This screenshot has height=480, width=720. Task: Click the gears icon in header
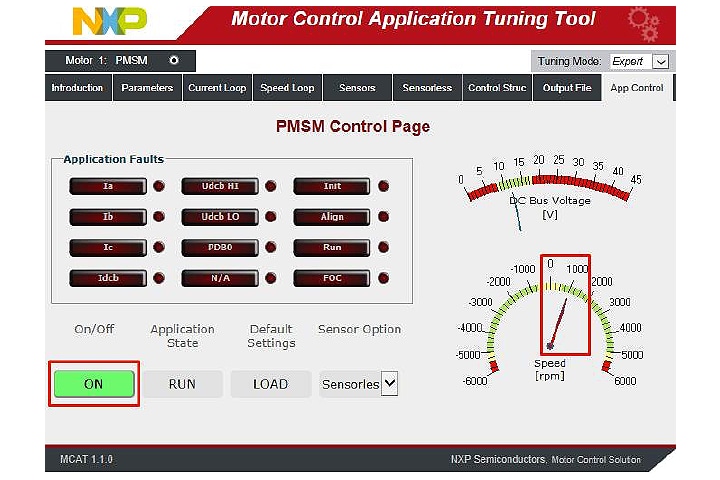(x=643, y=20)
